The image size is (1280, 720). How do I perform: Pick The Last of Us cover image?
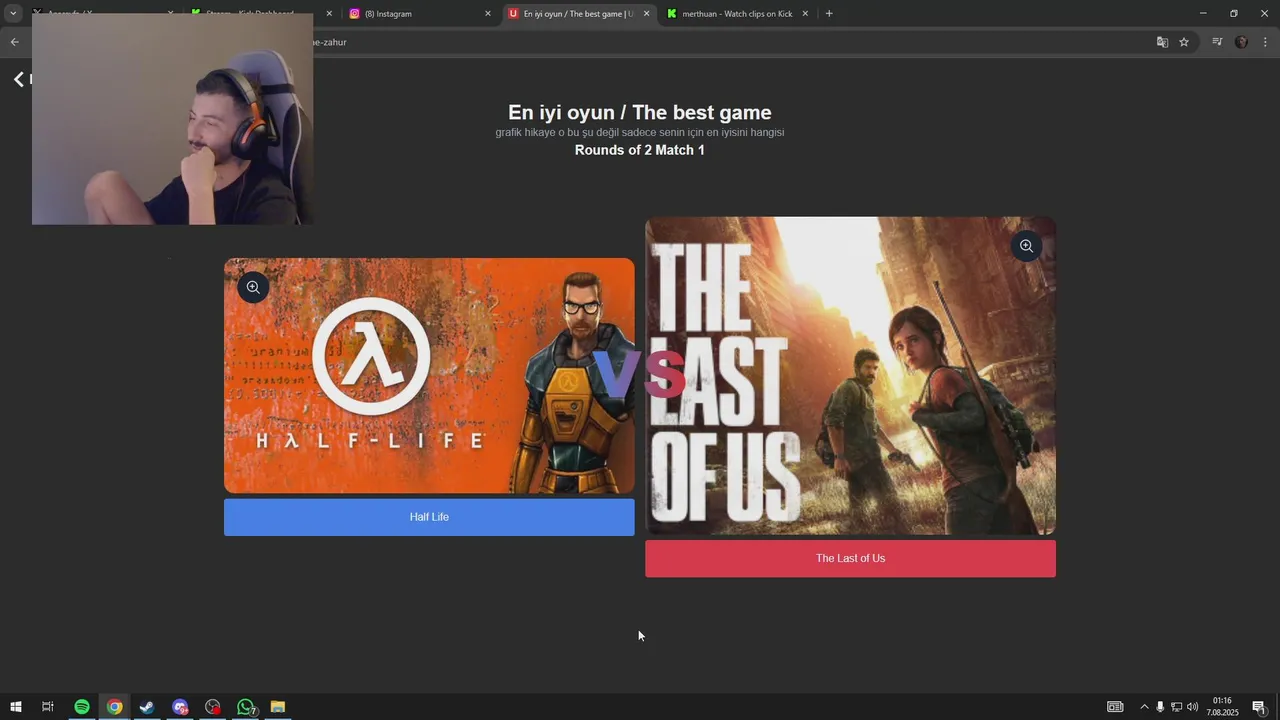click(x=850, y=376)
